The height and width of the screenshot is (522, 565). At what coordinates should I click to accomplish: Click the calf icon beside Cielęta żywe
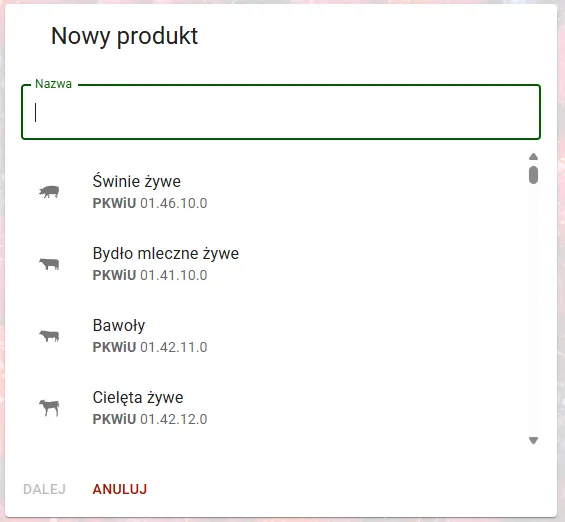49,408
